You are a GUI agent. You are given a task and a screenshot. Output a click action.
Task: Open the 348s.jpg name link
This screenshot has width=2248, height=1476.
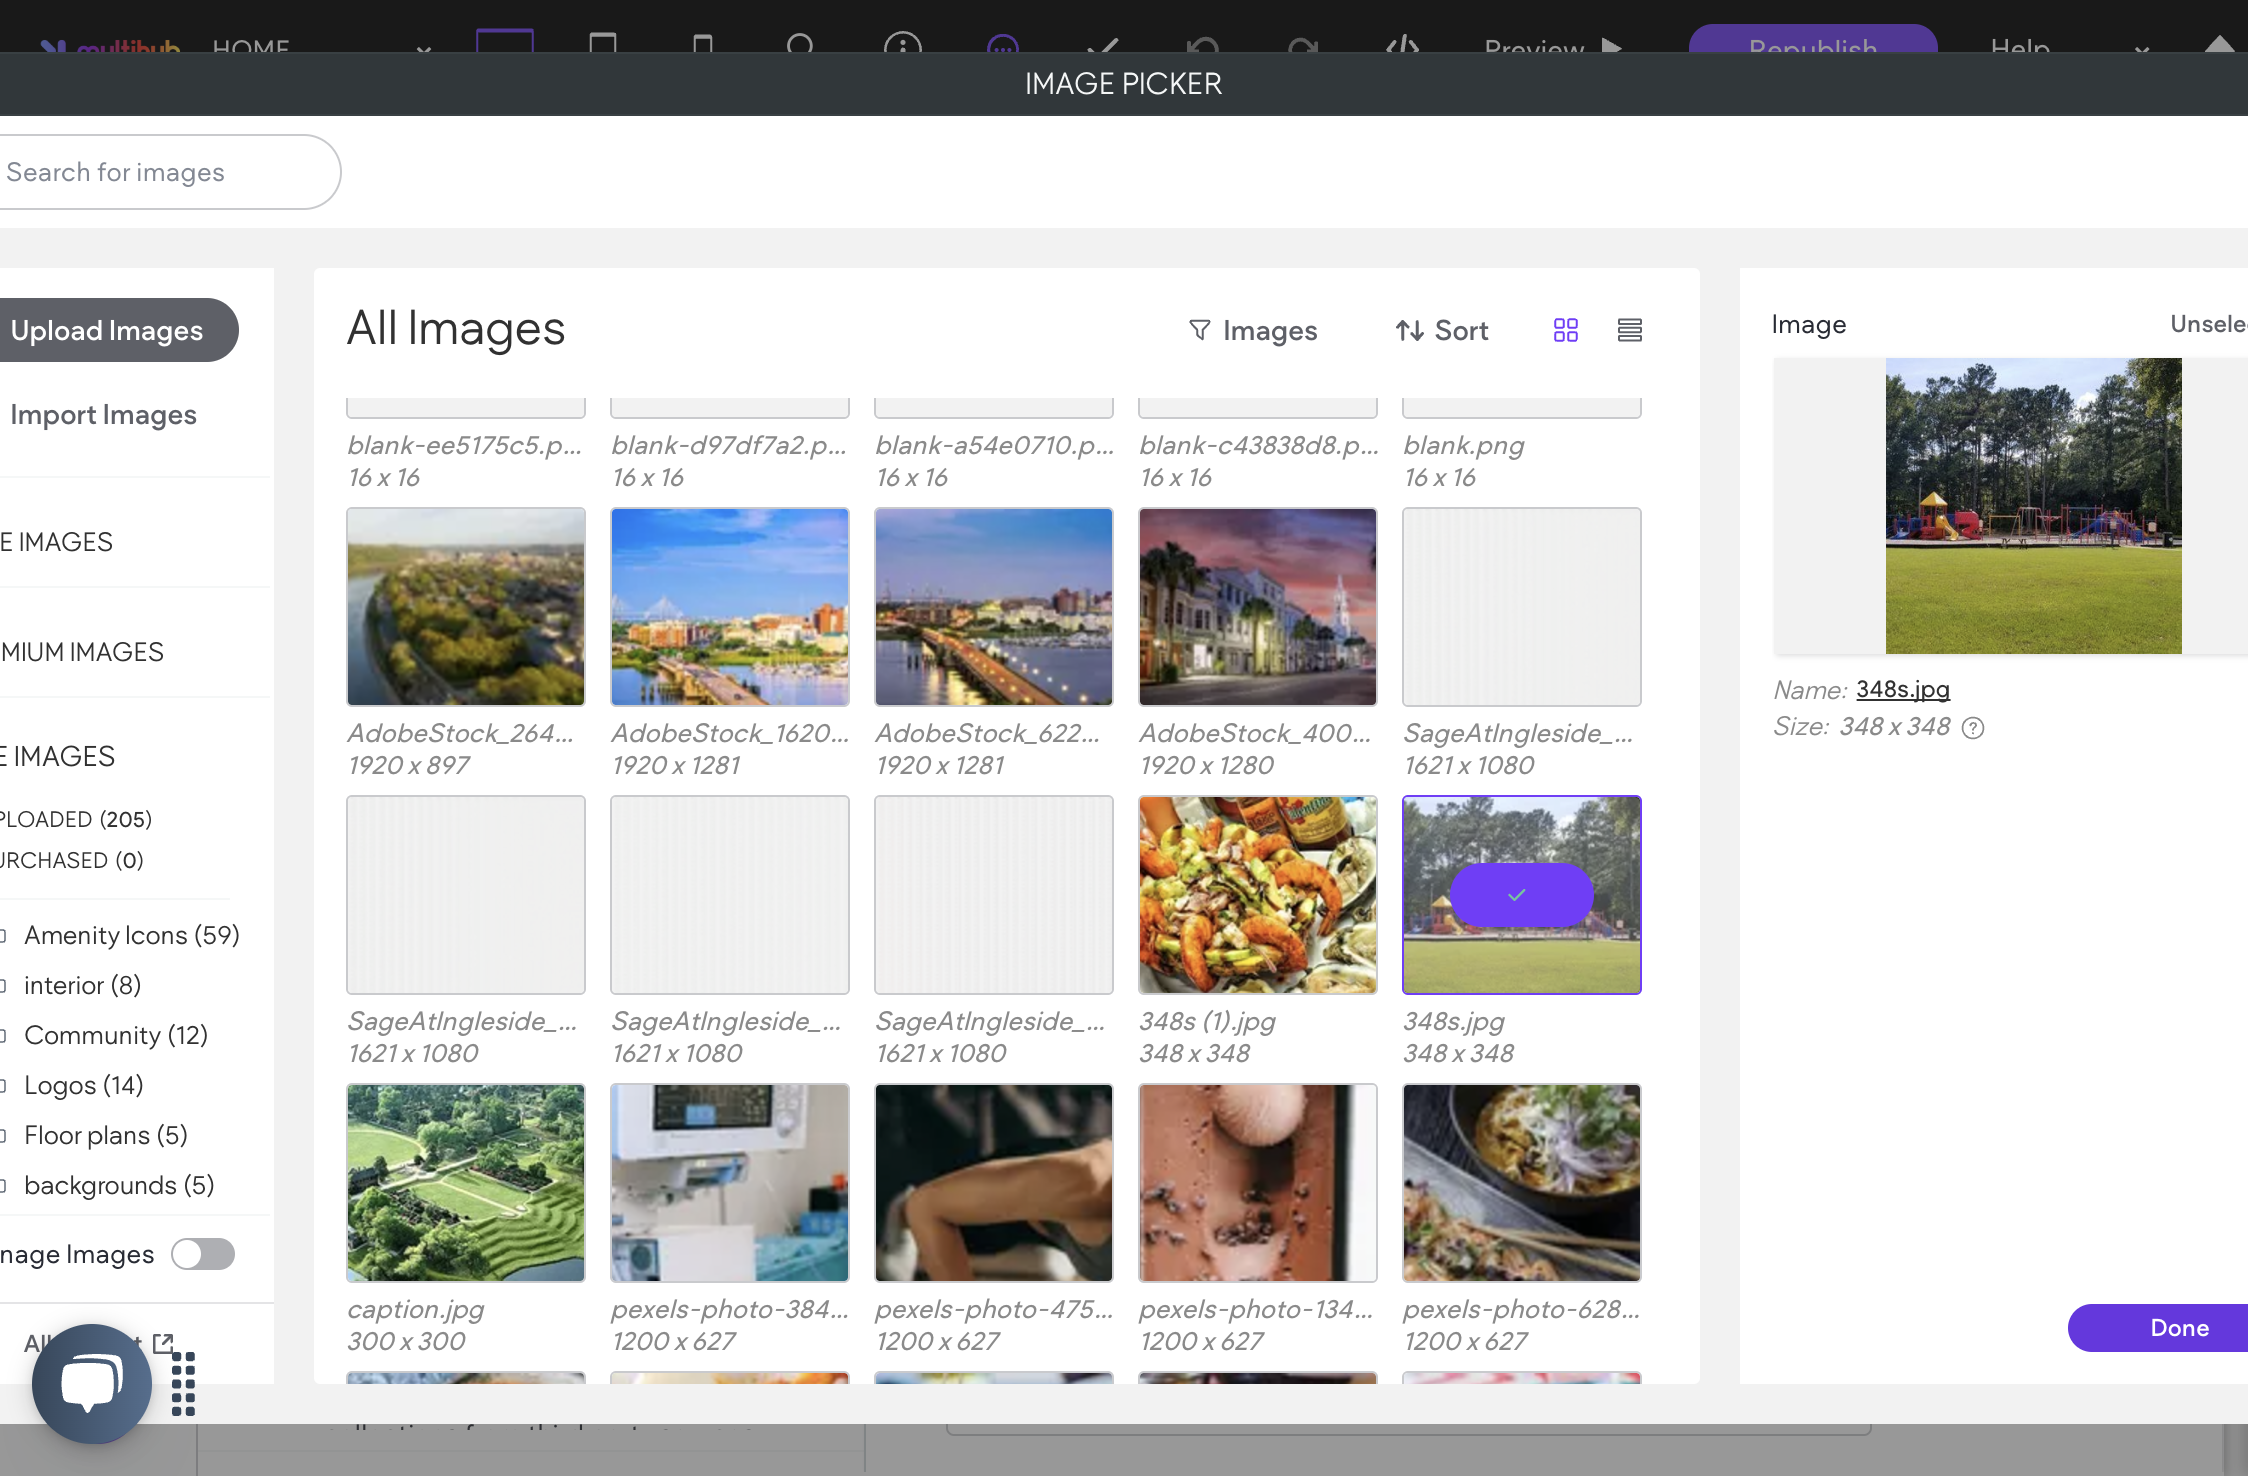[1902, 689]
